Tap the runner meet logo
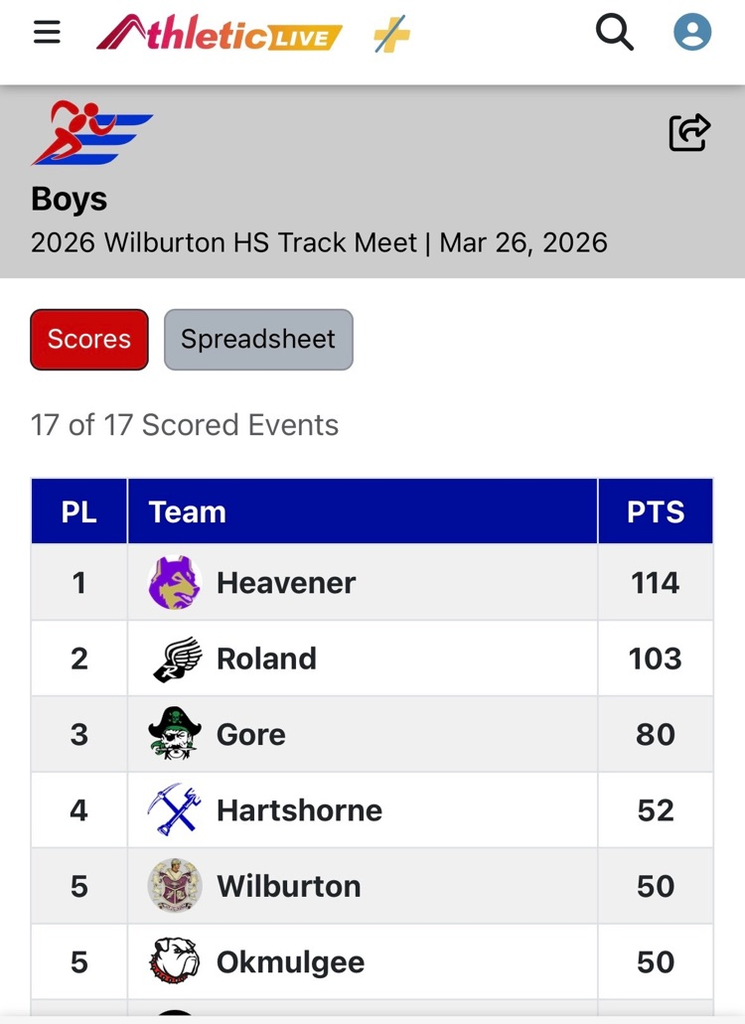Image resolution: width=745 pixels, height=1024 pixels. (91, 132)
